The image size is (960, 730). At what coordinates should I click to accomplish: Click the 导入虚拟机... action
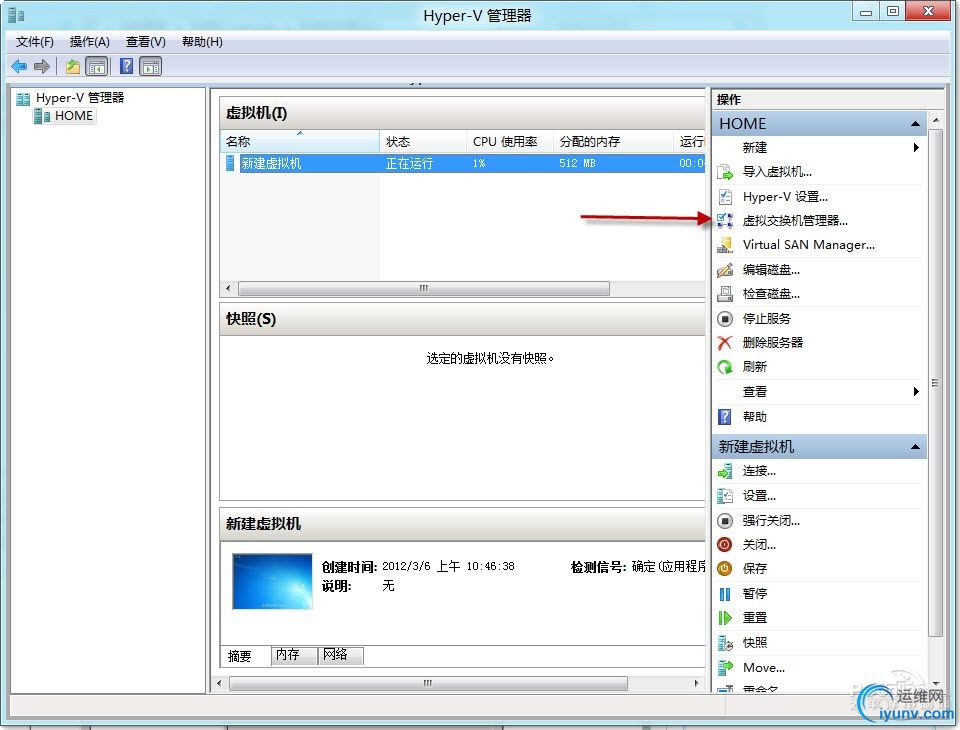(x=777, y=172)
